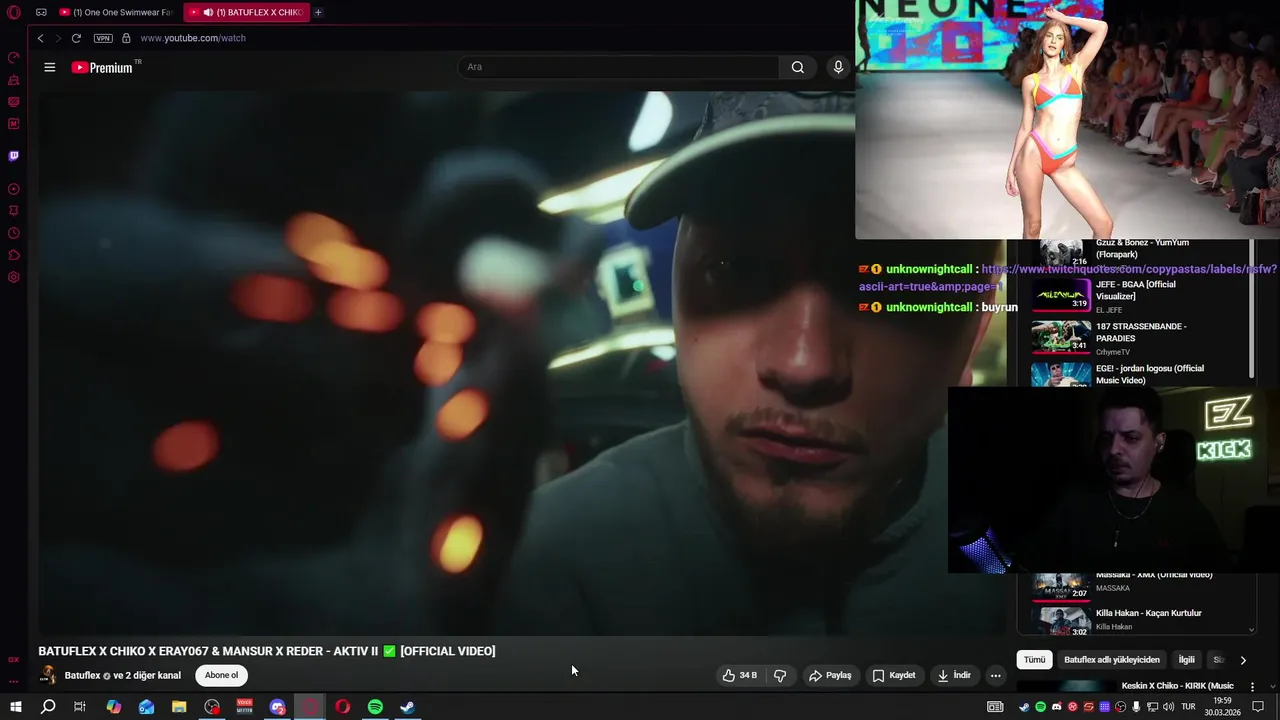Image resolution: width=1280 pixels, height=720 pixels.
Task: Reload the YouTube page
Action: point(76,38)
